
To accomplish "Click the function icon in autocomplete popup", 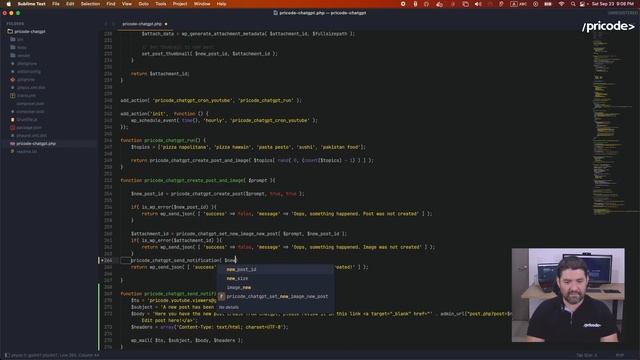I will 222,296.
